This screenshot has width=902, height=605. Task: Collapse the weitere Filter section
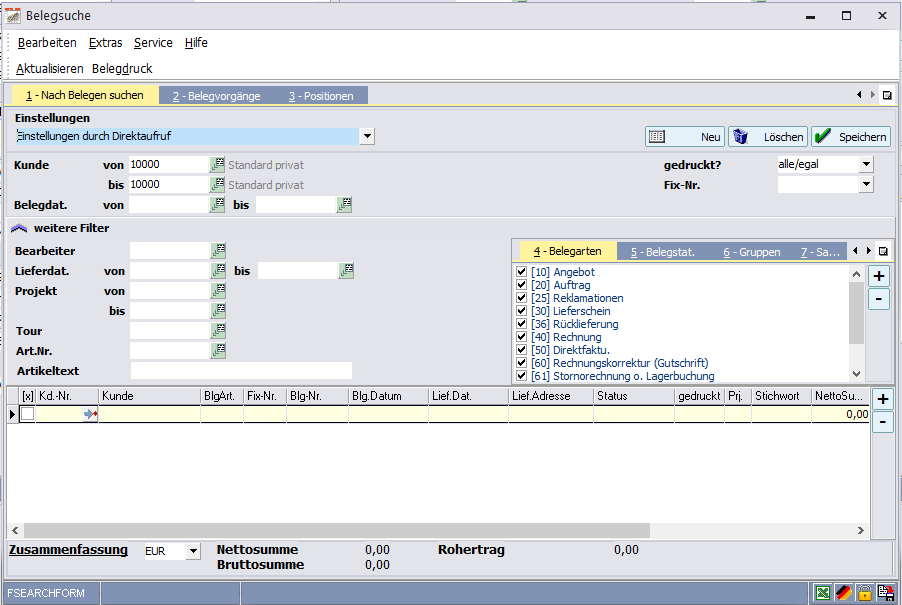pos(19,228)
